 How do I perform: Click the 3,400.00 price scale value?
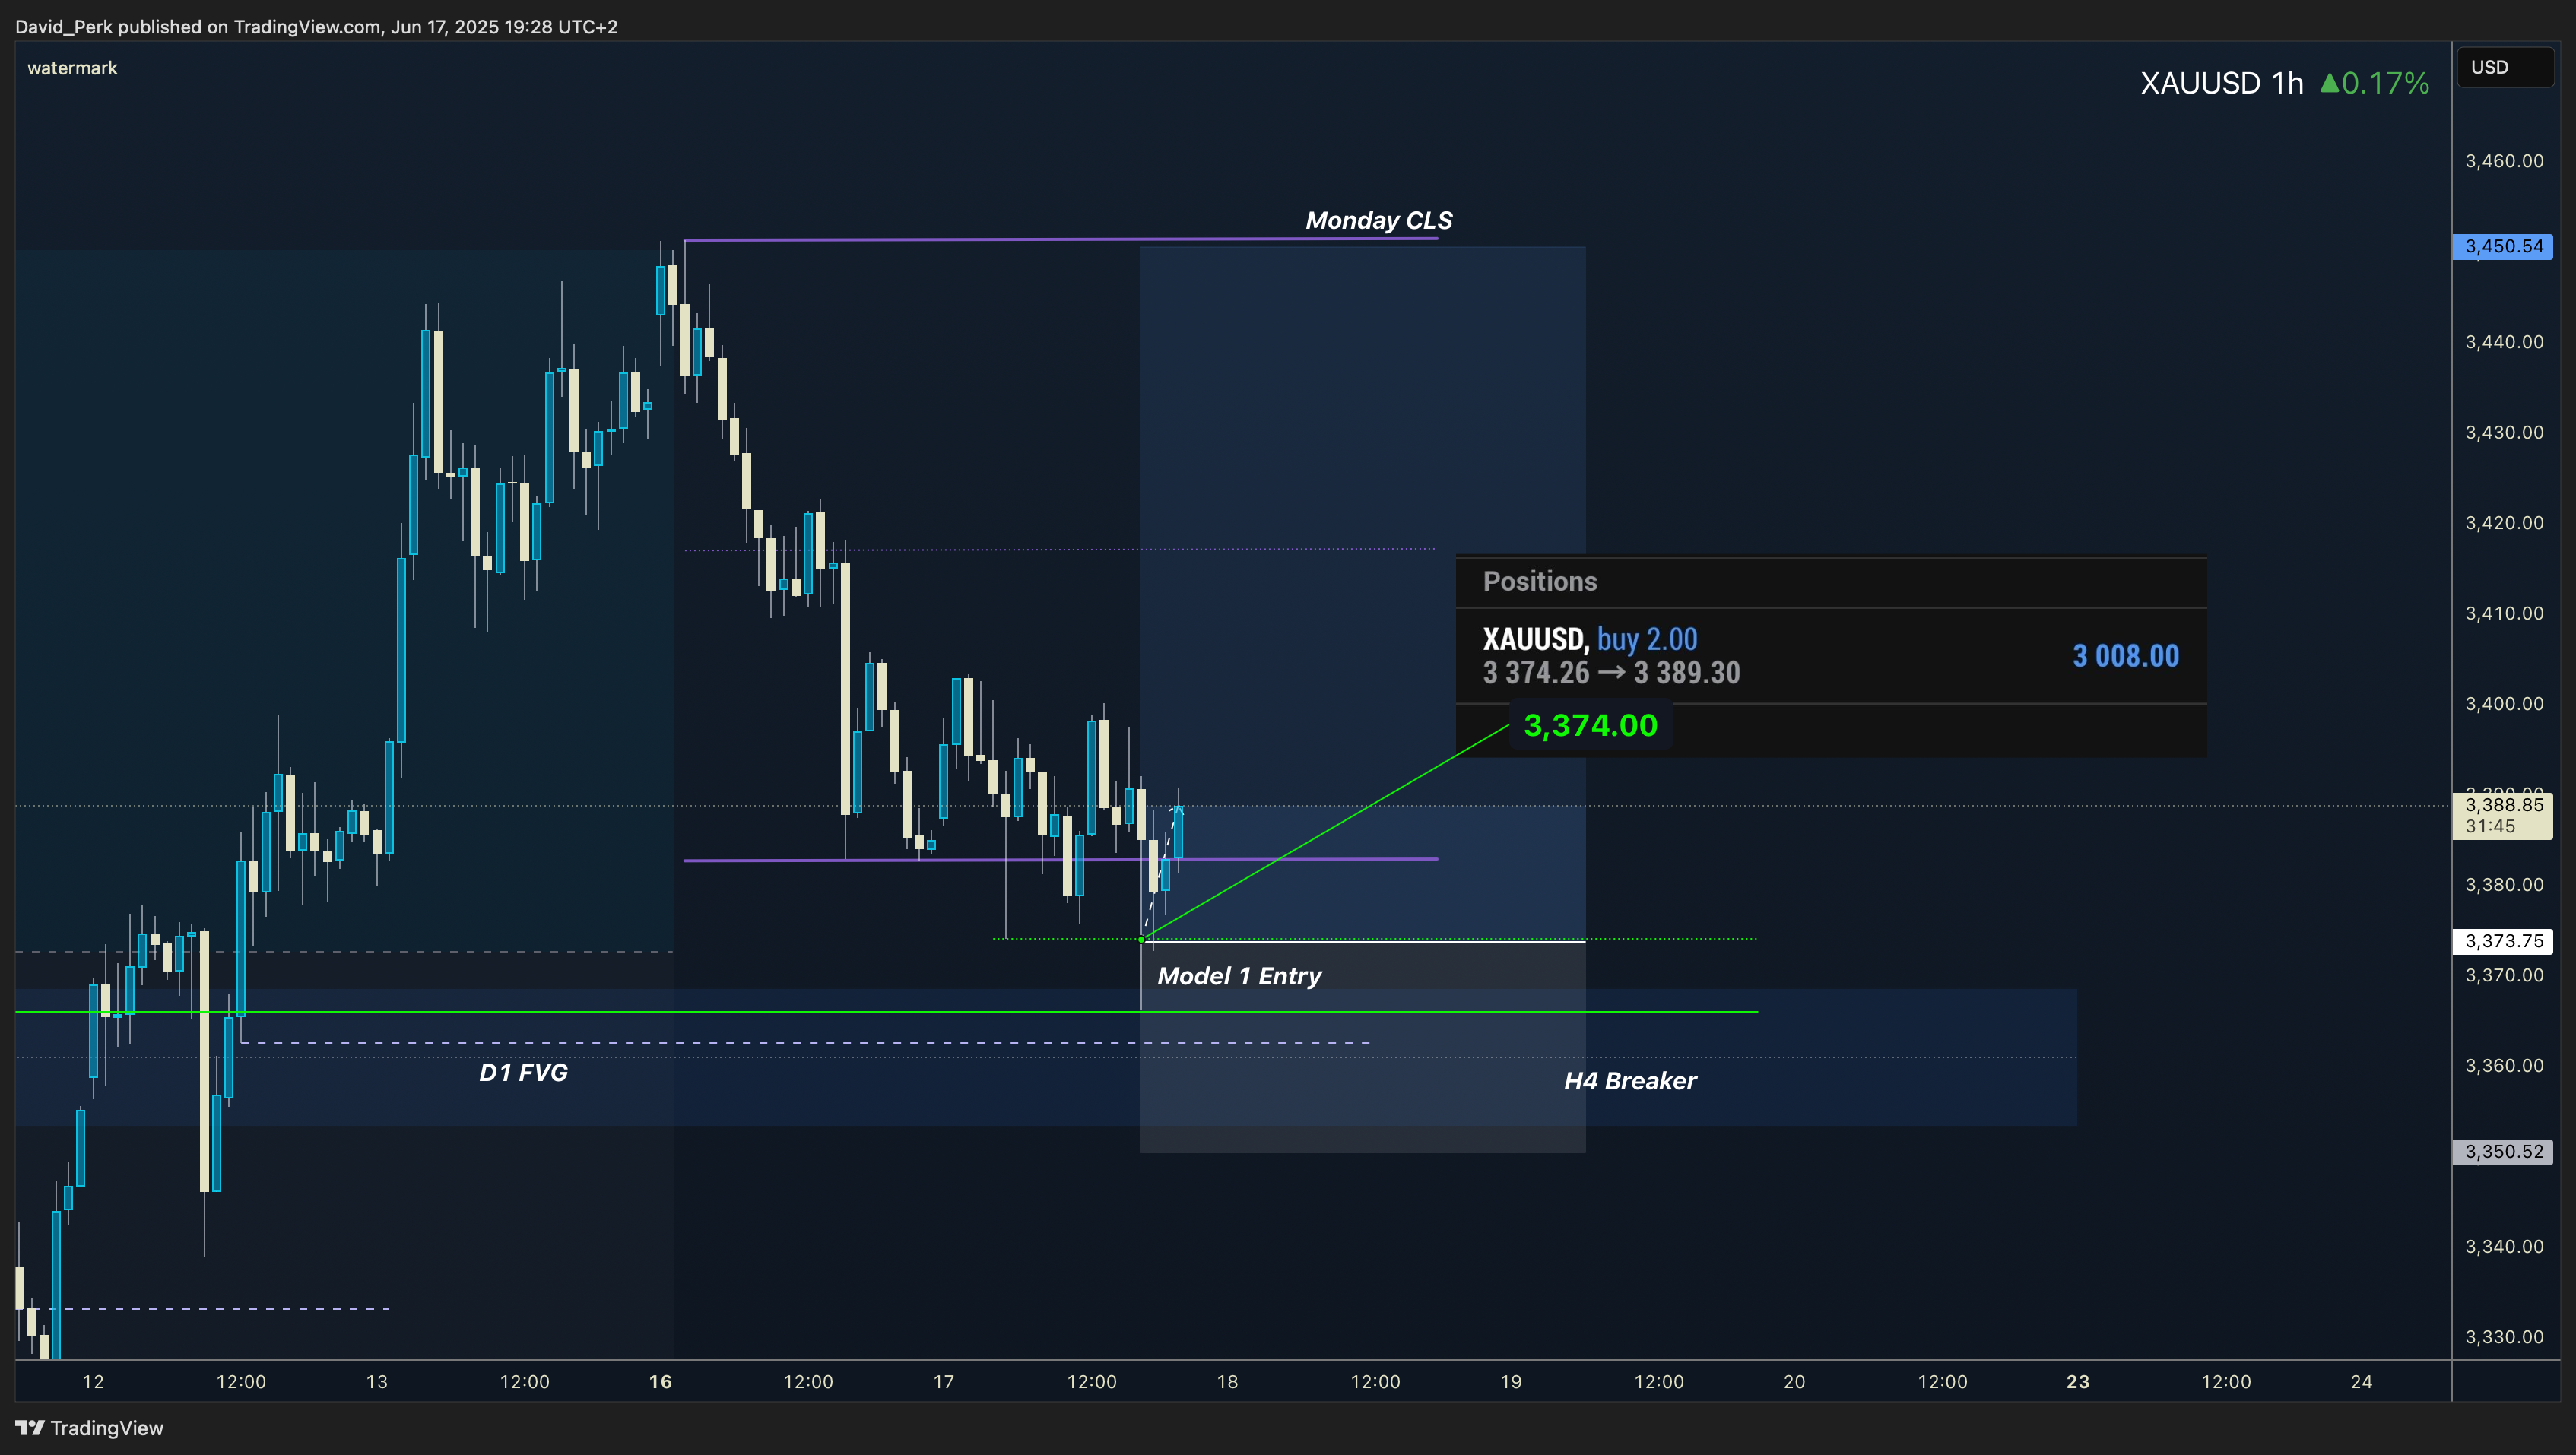[x=2504, y=704]
